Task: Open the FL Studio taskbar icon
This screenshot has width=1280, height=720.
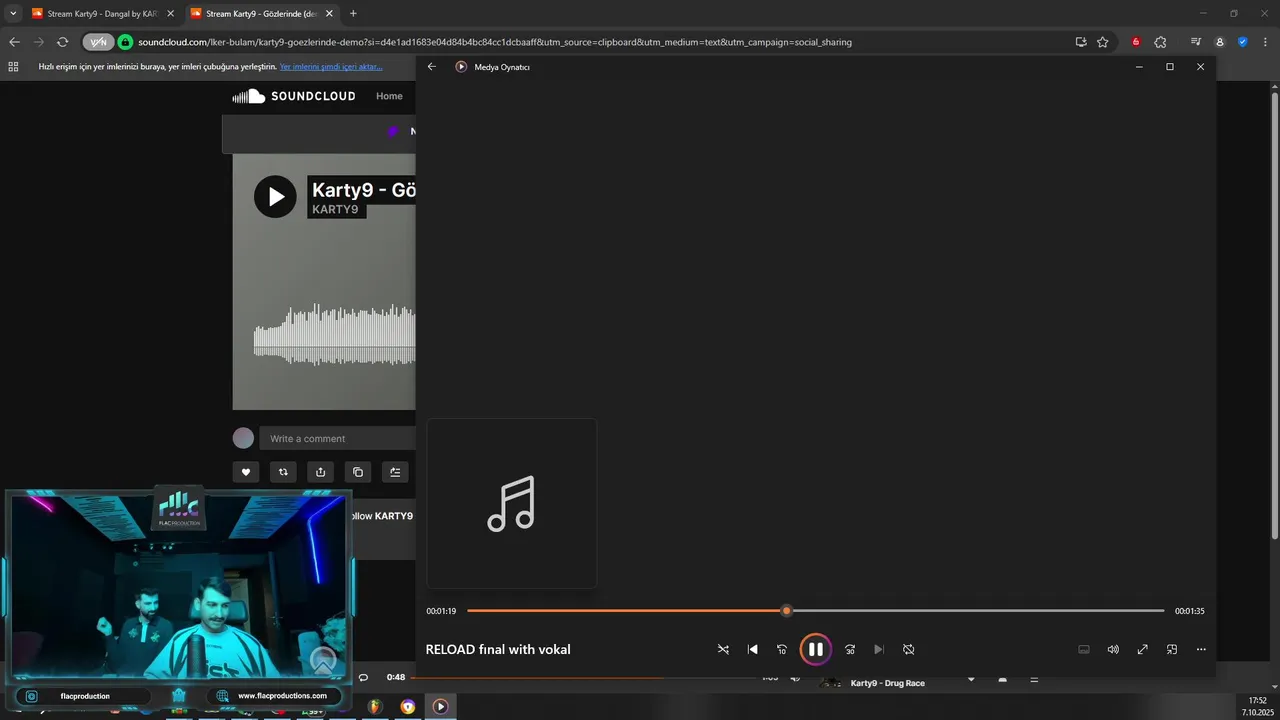Action: pyautogui.click(x=375, y=707)
